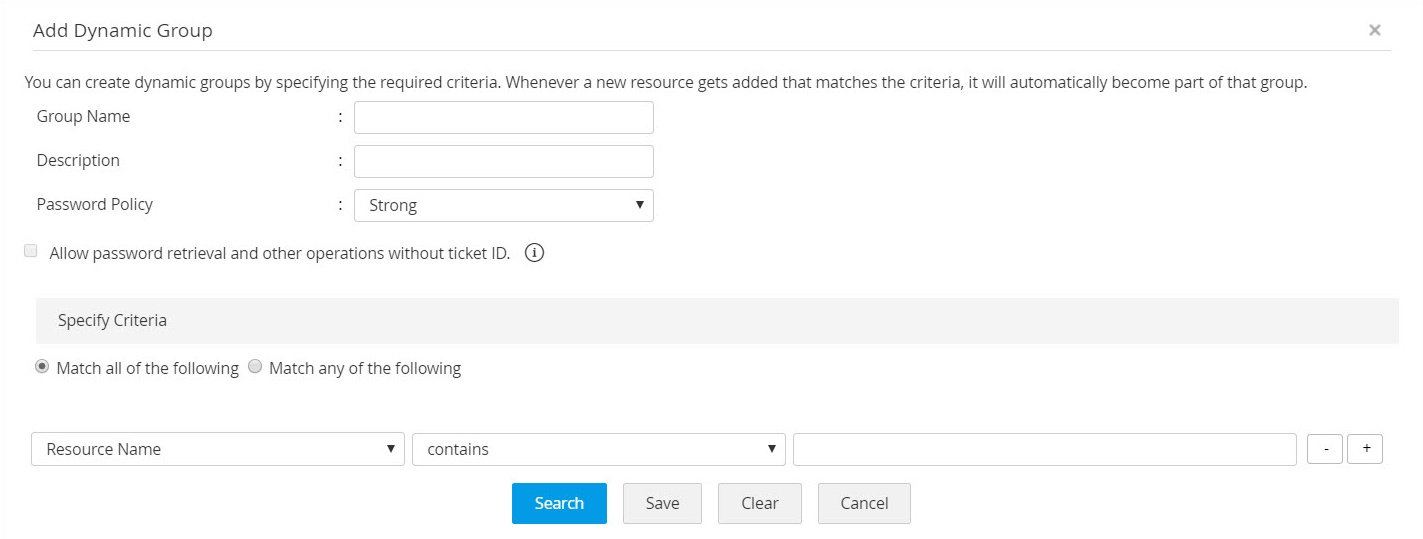Image resolution: width=1423 pixels, height=539 pixels.
Task: Click the Specify Criteria section header
Action: coord(112,321)
